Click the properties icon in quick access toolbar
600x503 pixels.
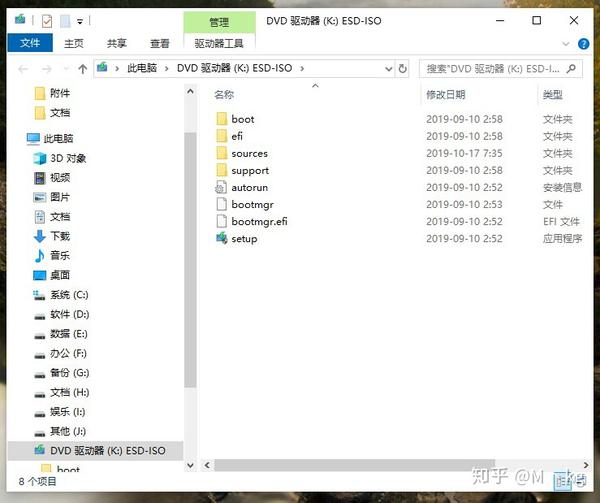click(47, 21)
